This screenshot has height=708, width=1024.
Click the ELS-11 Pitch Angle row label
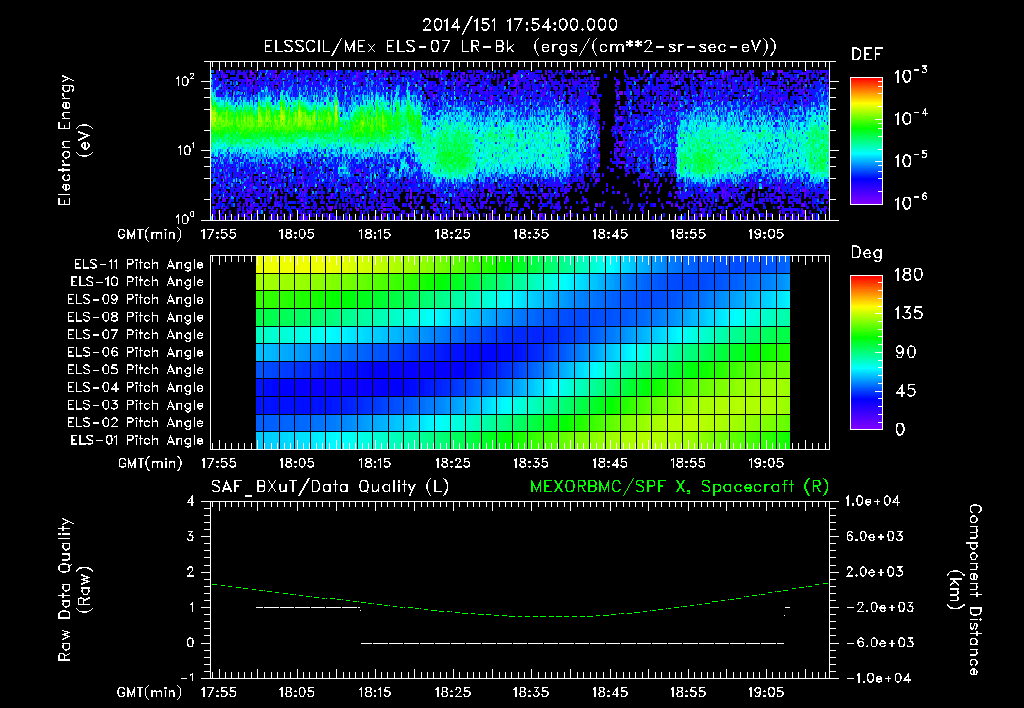click(x=138, y=265)
